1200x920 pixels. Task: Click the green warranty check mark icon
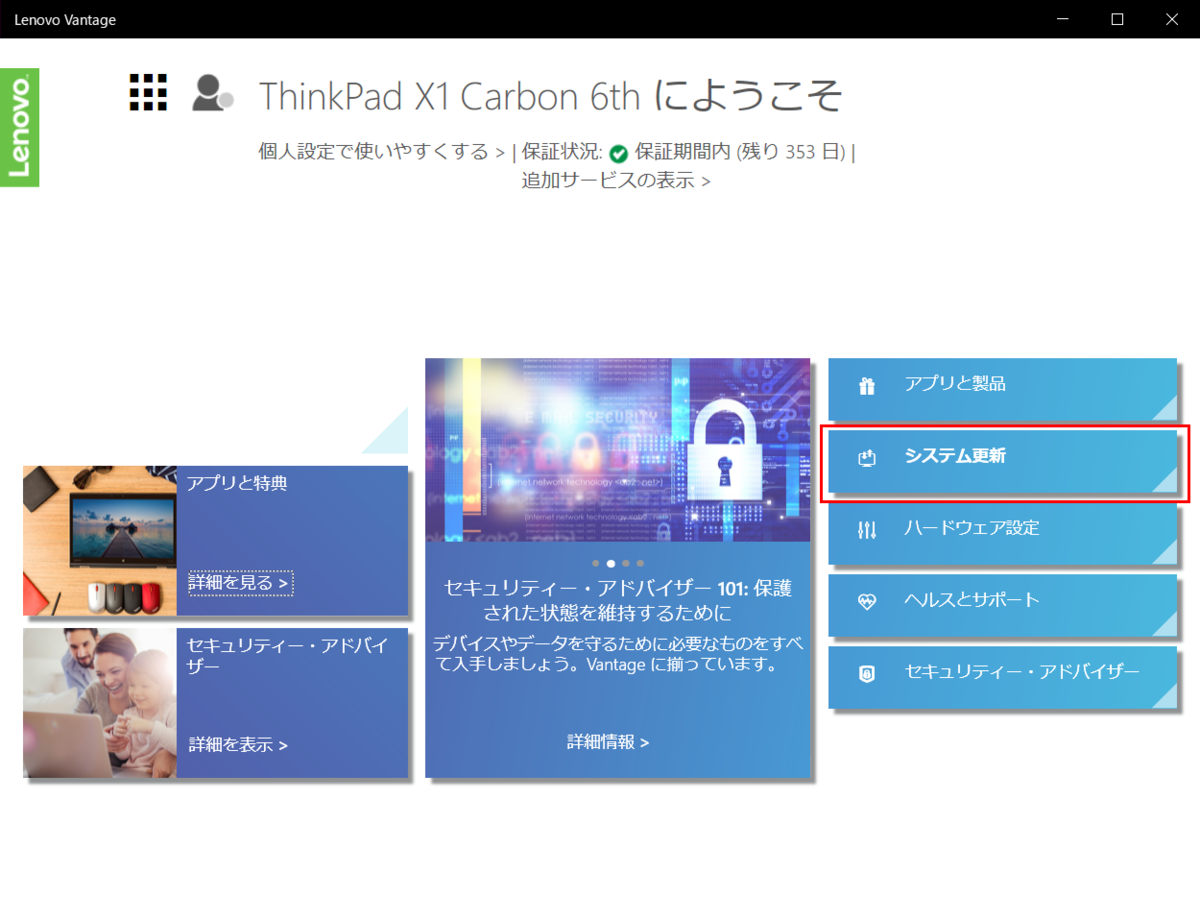pyautogui.click(x=618, y=153)
